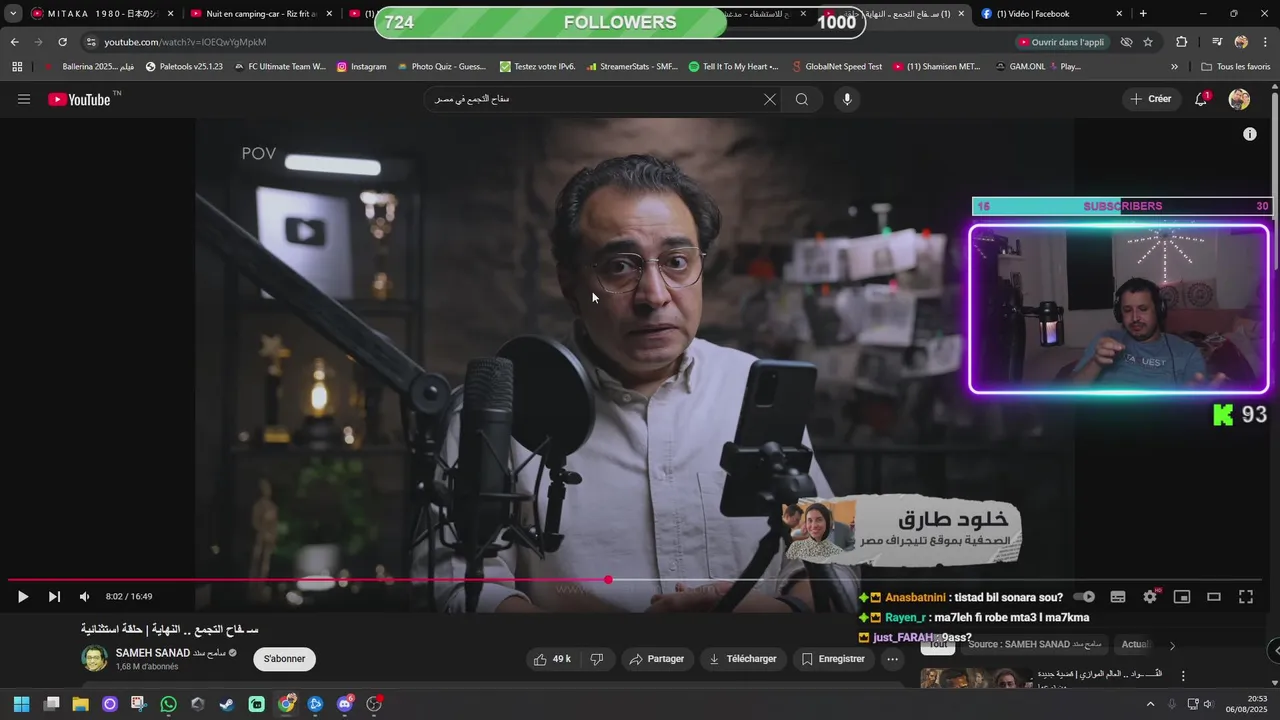The image size is (1280, 720).
Task: Open tray volume speaker control
Action: 1210,704
